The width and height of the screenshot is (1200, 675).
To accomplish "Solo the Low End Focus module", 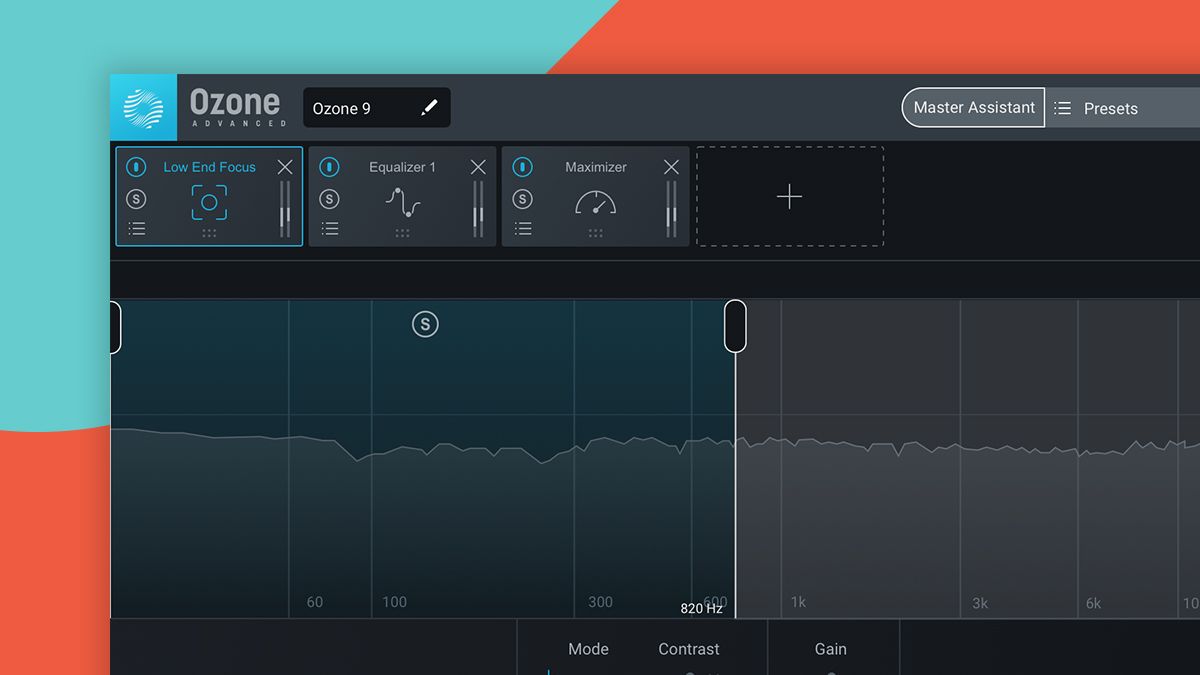I will pyautogui.click(x=137, y=199).
